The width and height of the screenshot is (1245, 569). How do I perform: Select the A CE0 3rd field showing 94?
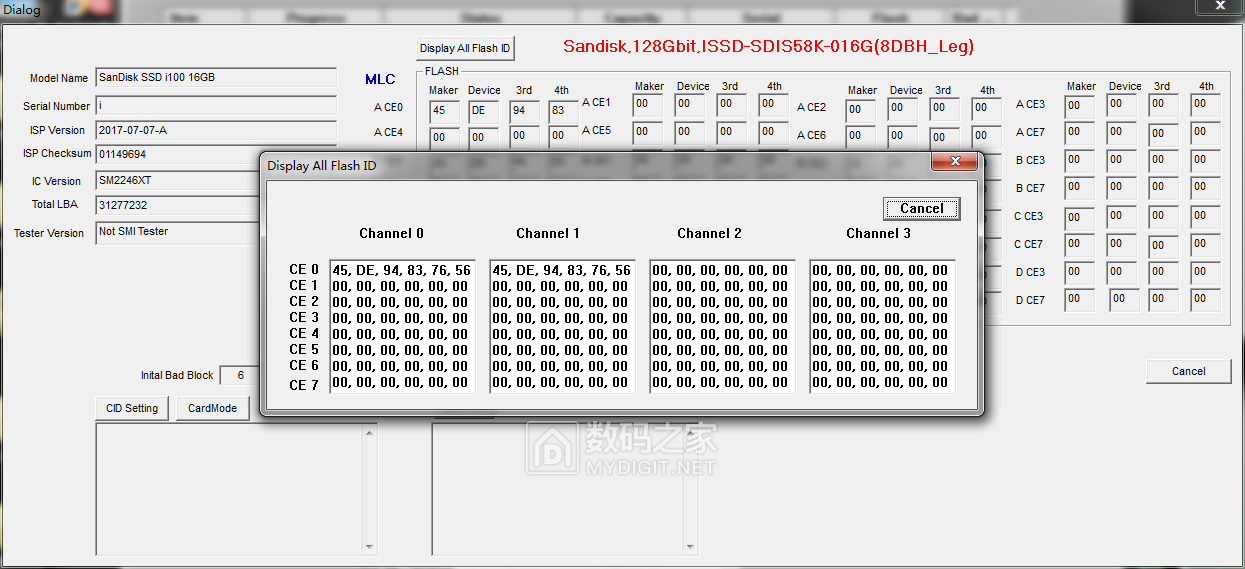pyautogui.click(x=524, y=110)
